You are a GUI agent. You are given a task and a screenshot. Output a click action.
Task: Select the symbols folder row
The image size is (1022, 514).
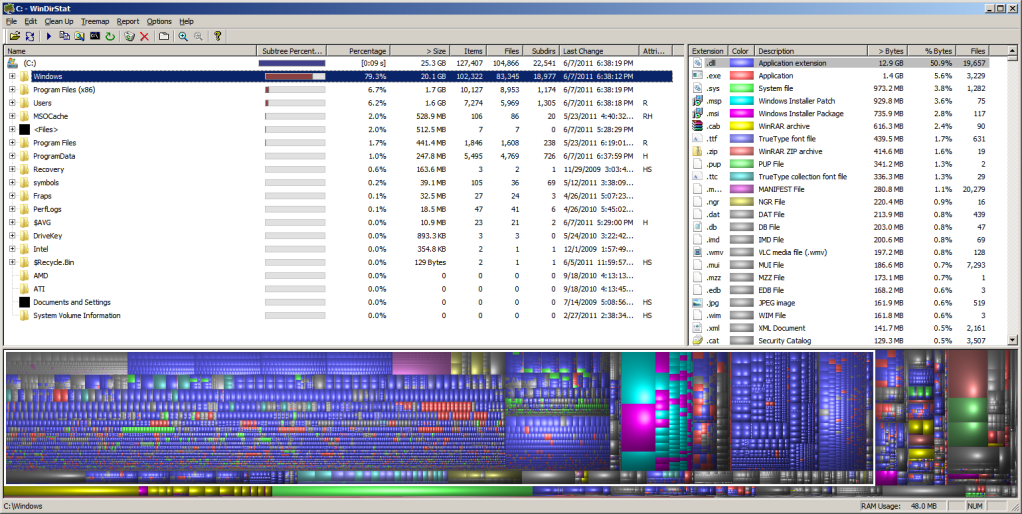338,183
